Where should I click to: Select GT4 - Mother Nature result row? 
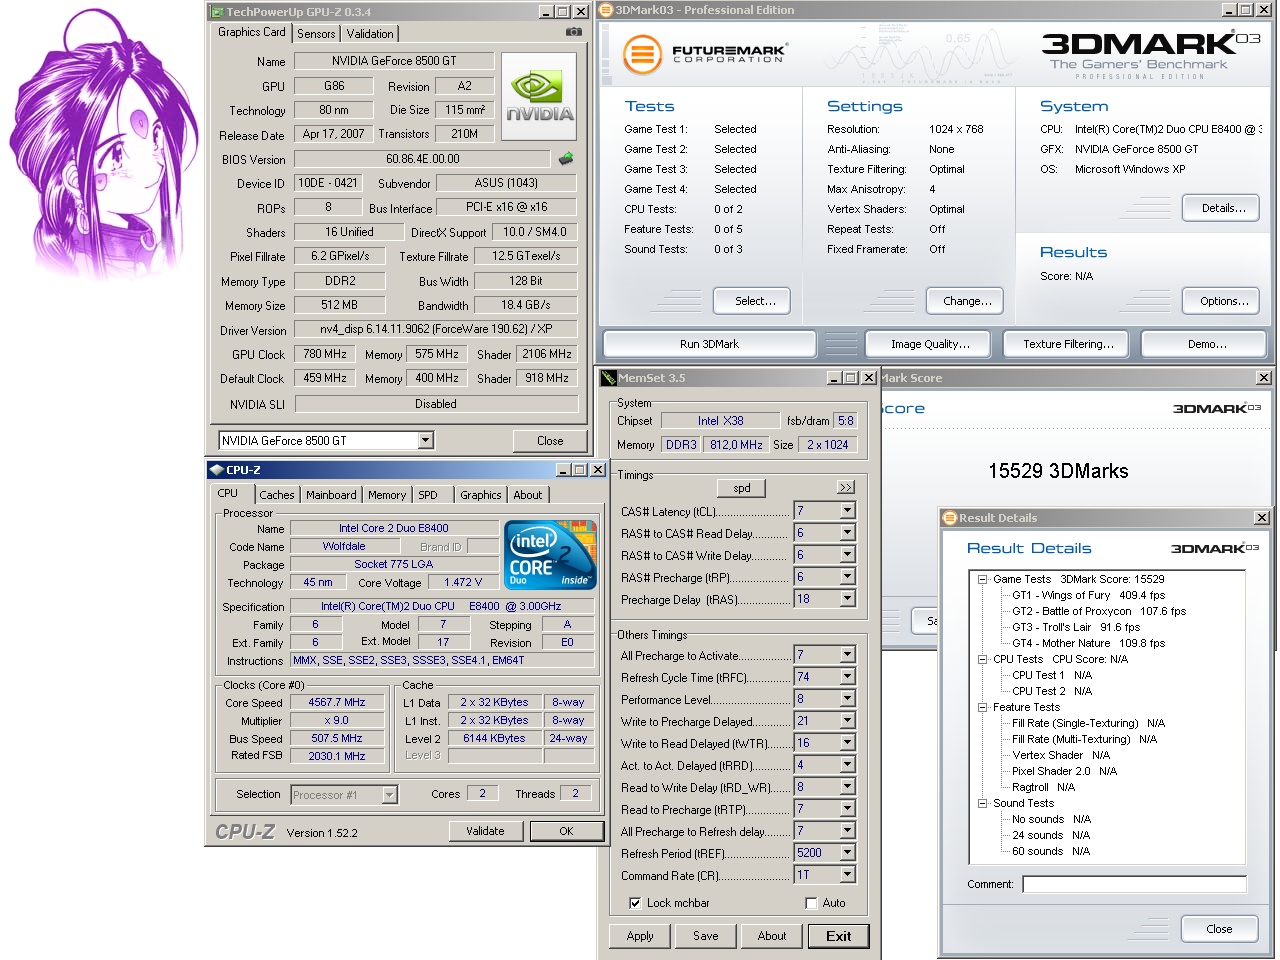[x=1088, y=643]
